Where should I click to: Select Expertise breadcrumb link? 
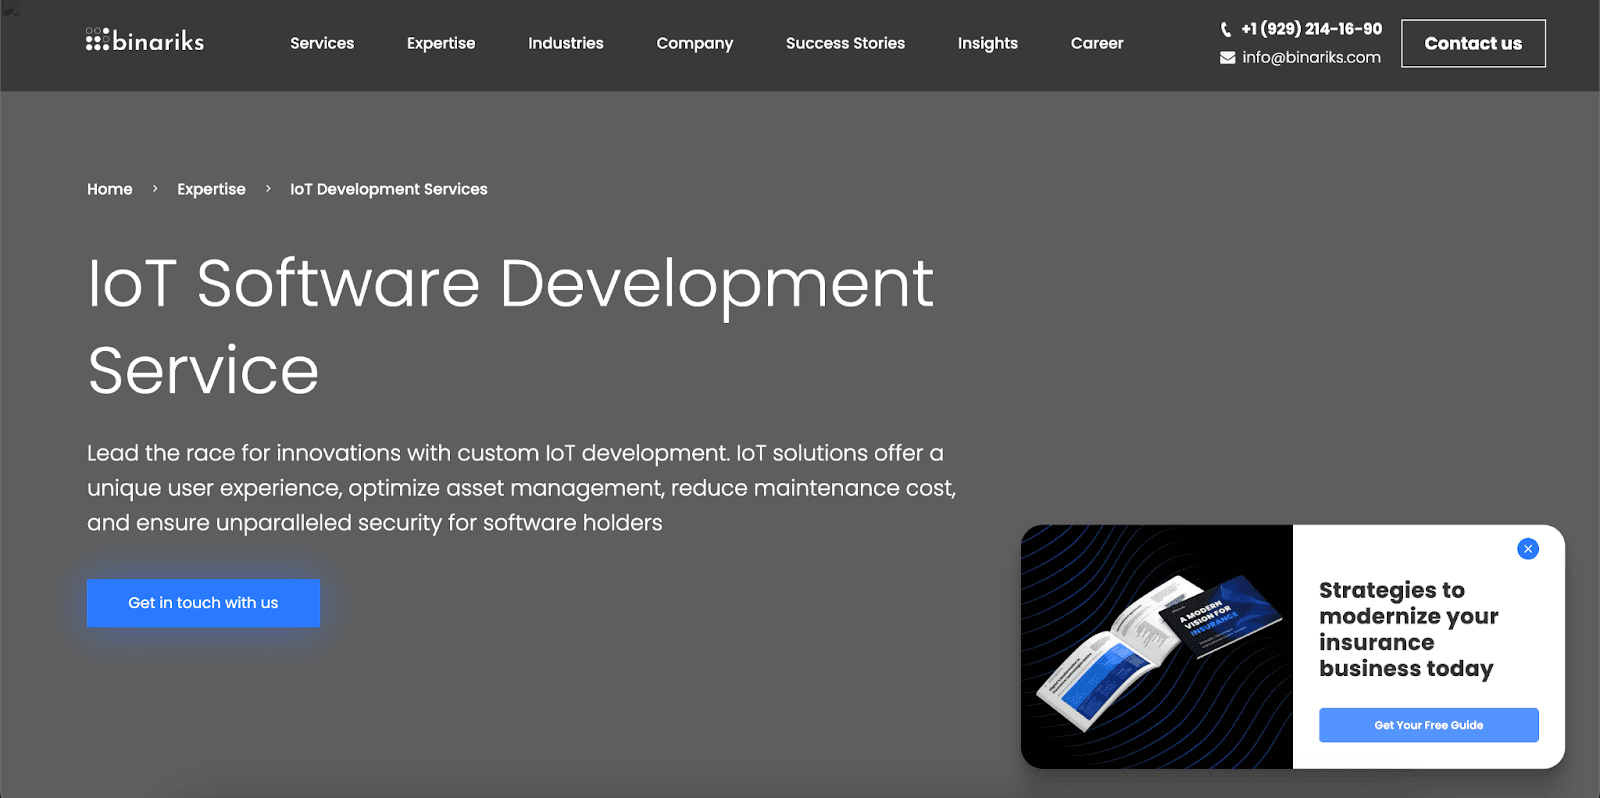(211, 189)
